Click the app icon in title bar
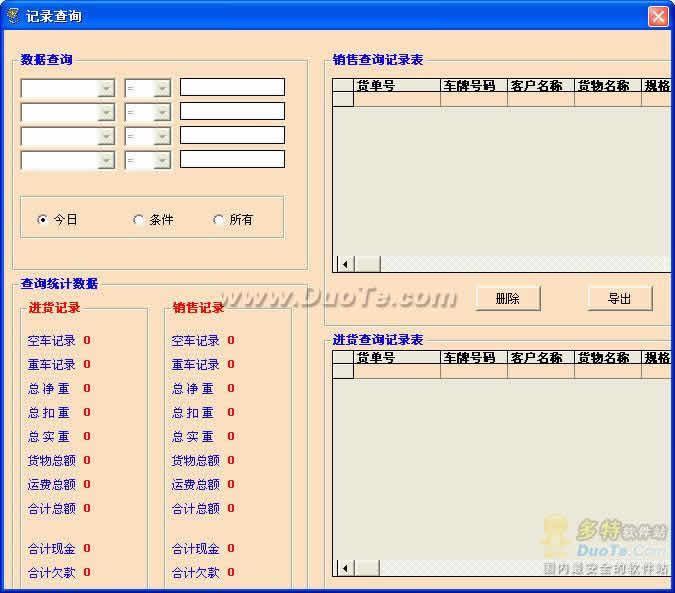 click(12, 16)
